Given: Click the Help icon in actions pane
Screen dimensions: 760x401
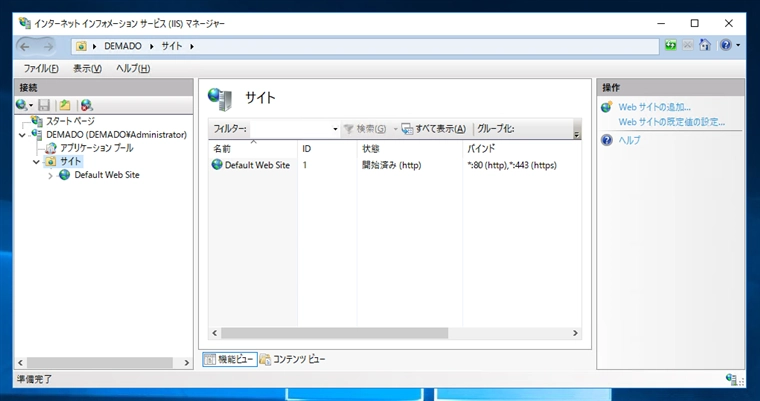Looking at the screenshot, I should (x=607, y=141).
